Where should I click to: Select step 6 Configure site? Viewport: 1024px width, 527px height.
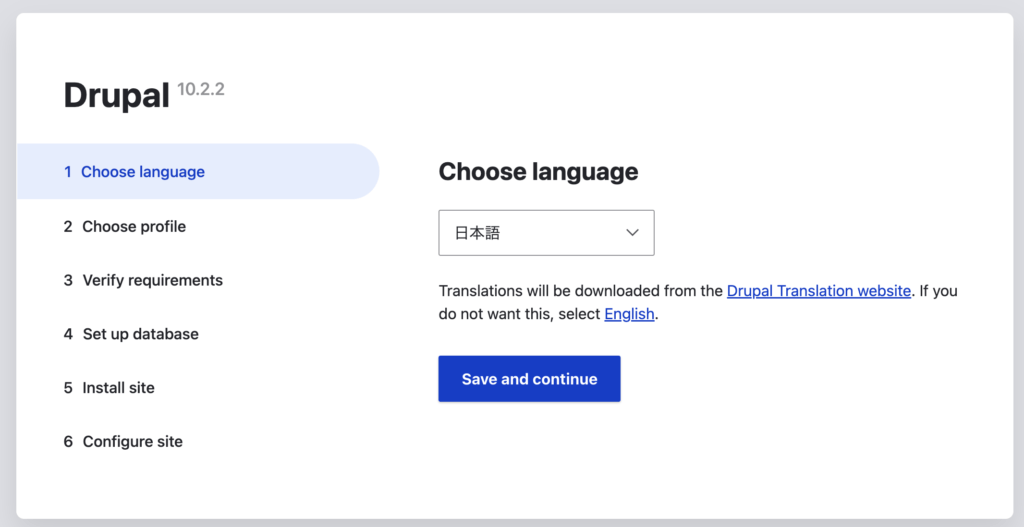click(x=123, y=441)
